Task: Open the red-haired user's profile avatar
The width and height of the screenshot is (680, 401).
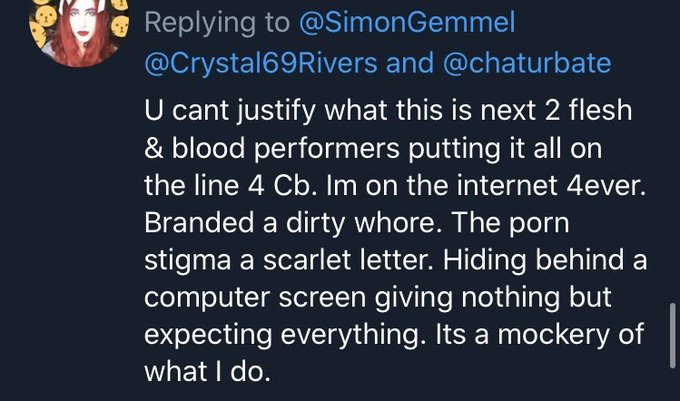Action: pyautogui.click(x=79, y=30)
